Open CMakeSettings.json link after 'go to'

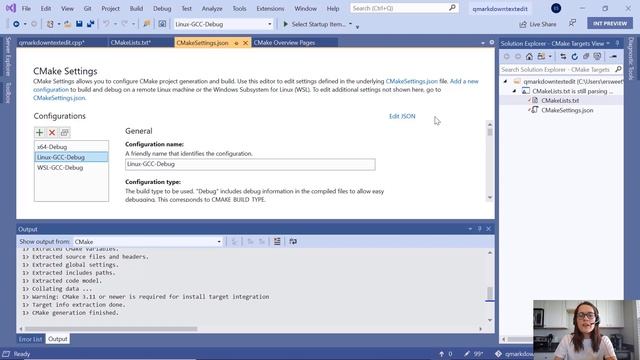[59, 98]
